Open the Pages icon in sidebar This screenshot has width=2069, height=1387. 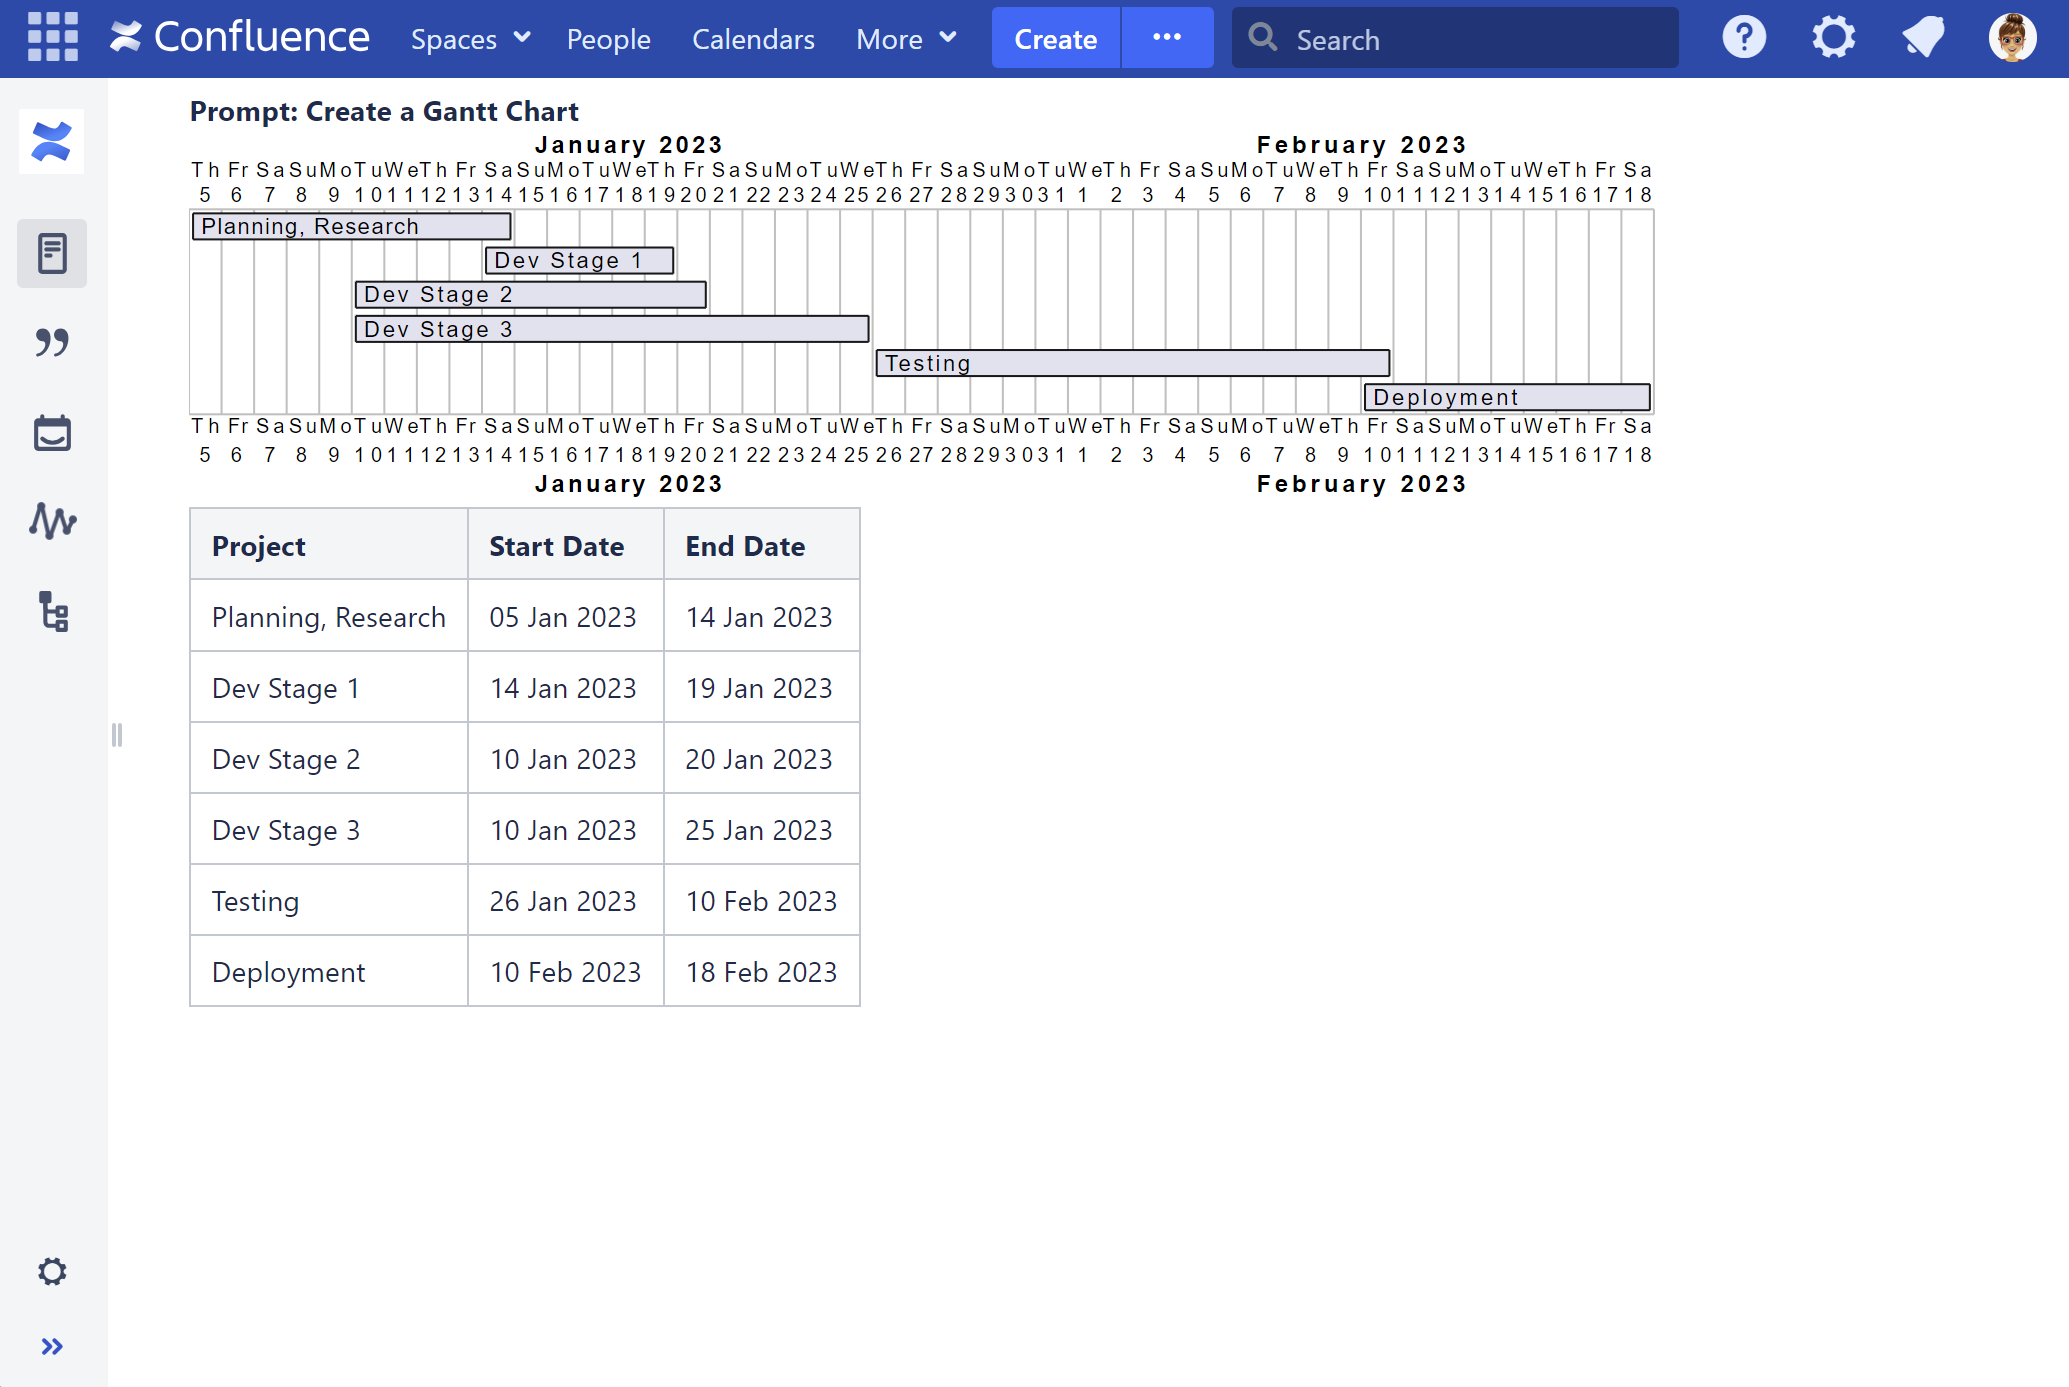(52, 254)
